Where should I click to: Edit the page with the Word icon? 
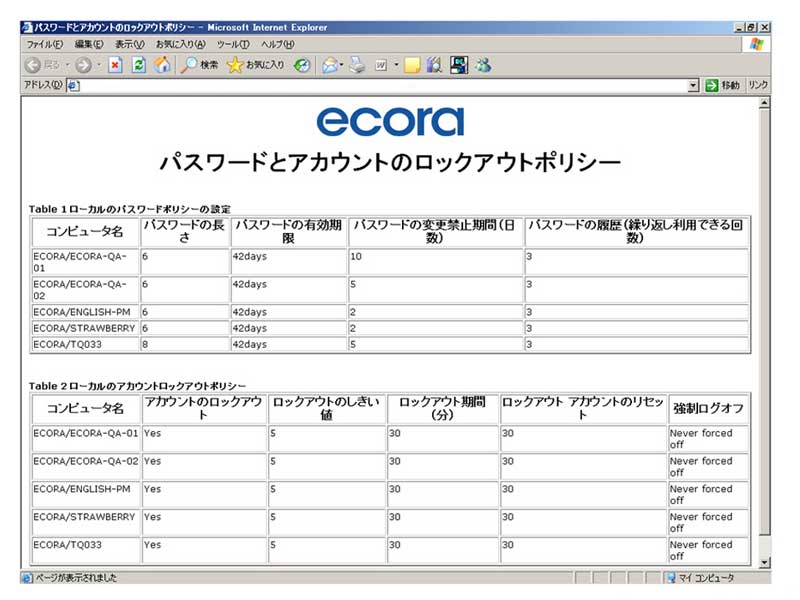click(381, 65)
